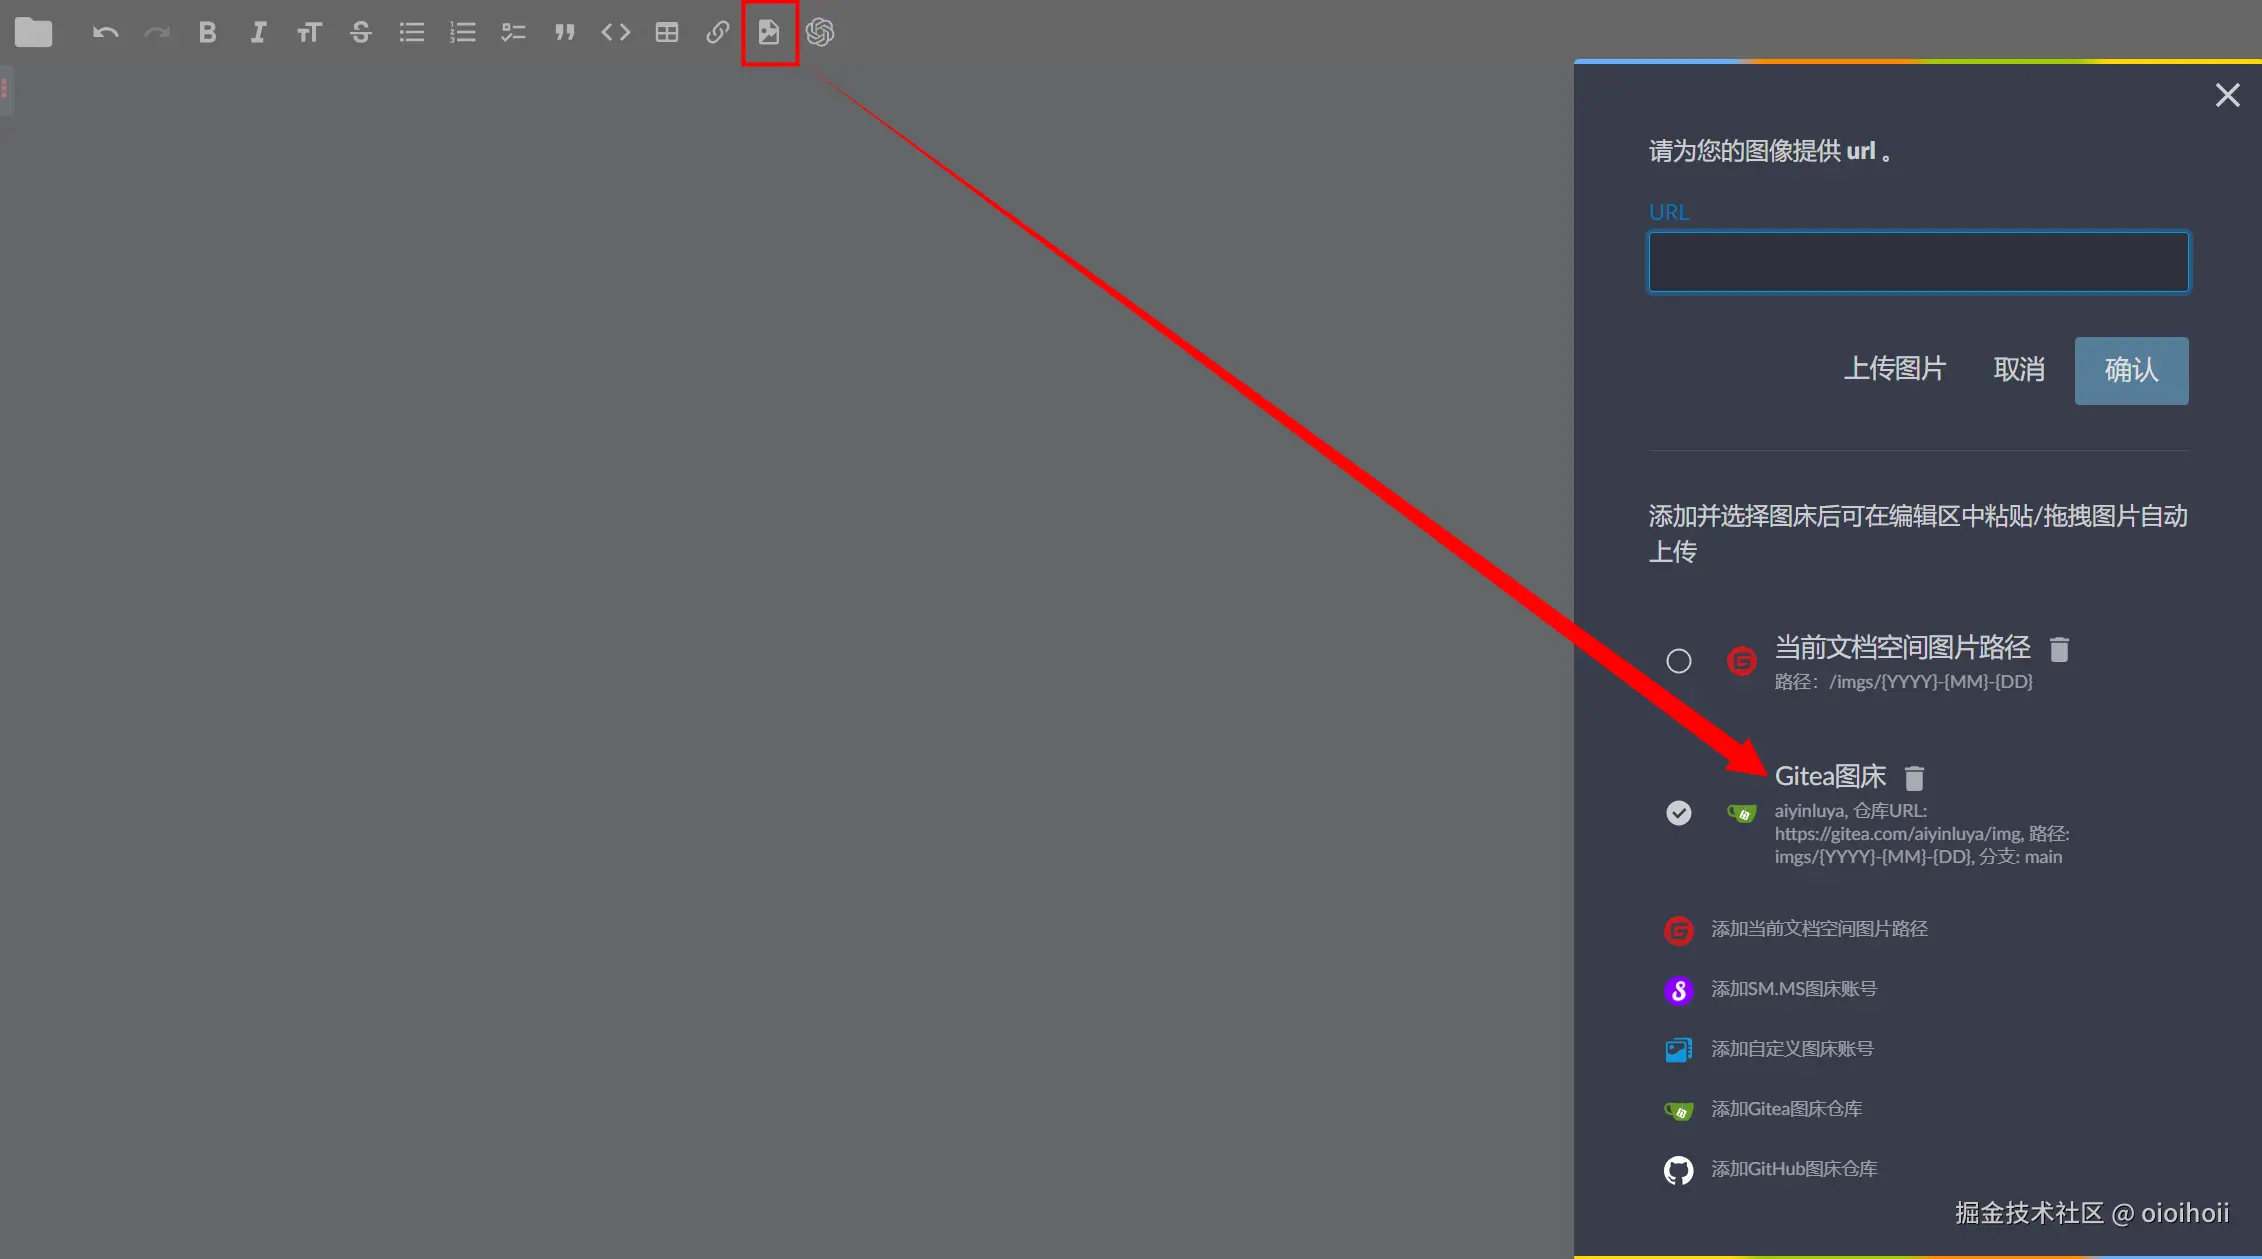2262x1259 pixels.
Task: Insert a hyperlink
Action: [717, 33]
